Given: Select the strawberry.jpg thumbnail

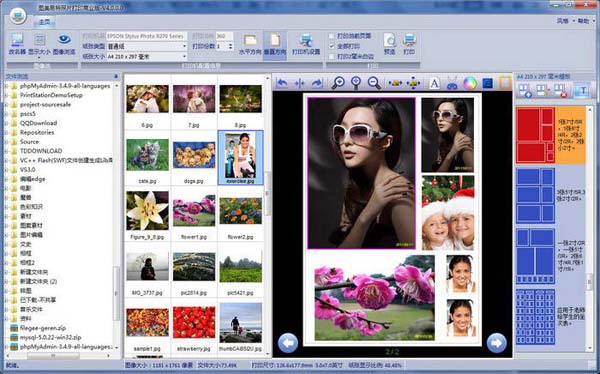Looking at the screenshot, I should click(x=194, y=328).
